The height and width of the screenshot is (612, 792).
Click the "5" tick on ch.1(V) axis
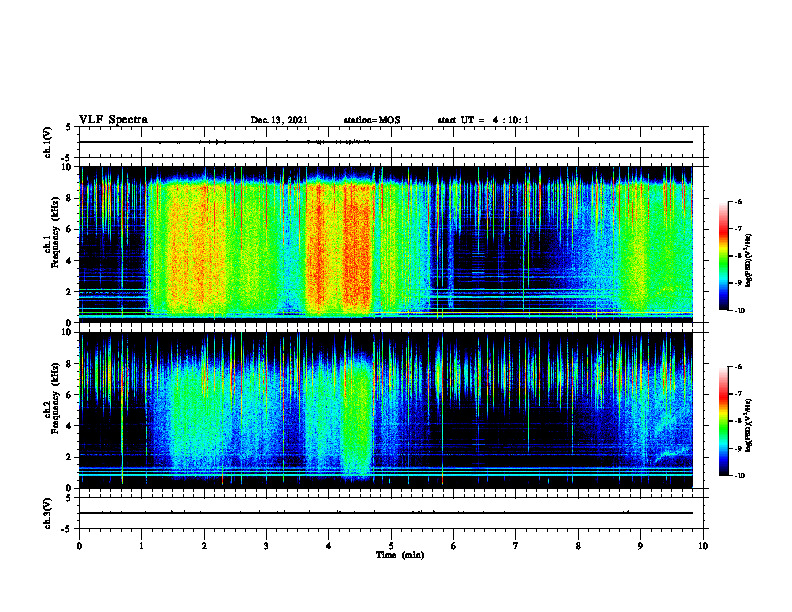(69, 128)
